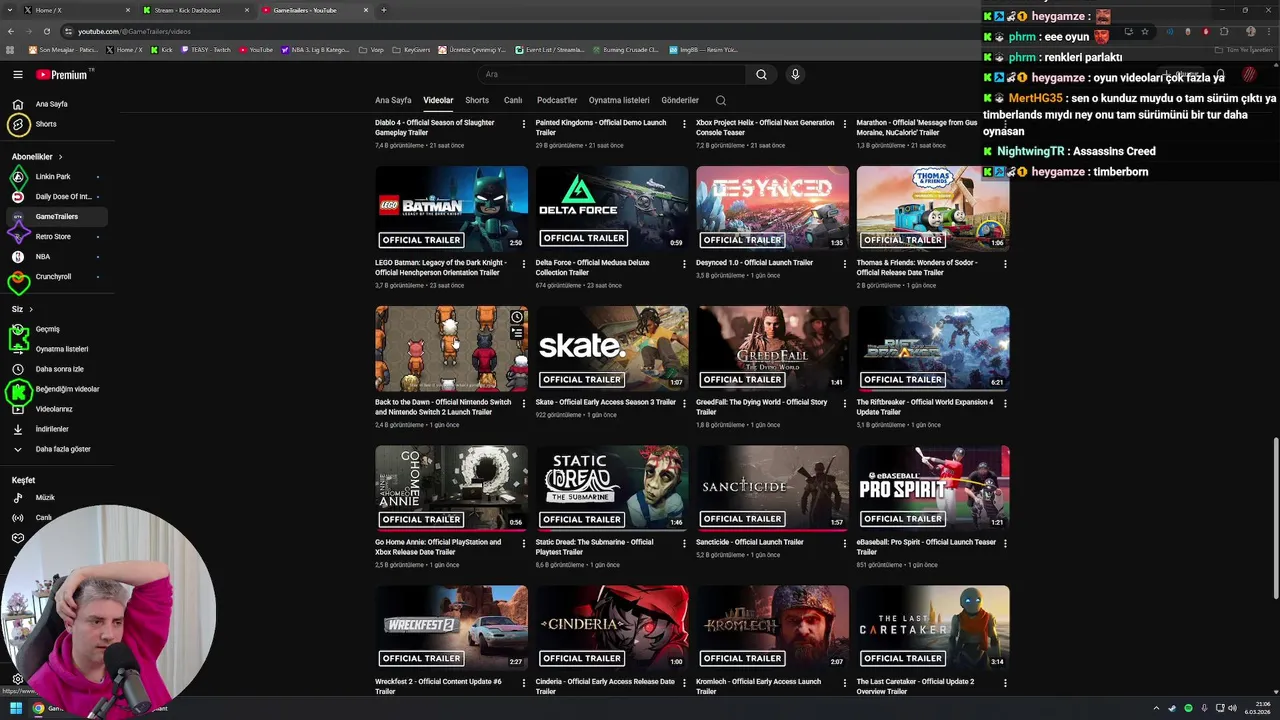Open options menu for Diablo 4 video
This screenshot has height=720, width=1280.
[x=524, y=124]
